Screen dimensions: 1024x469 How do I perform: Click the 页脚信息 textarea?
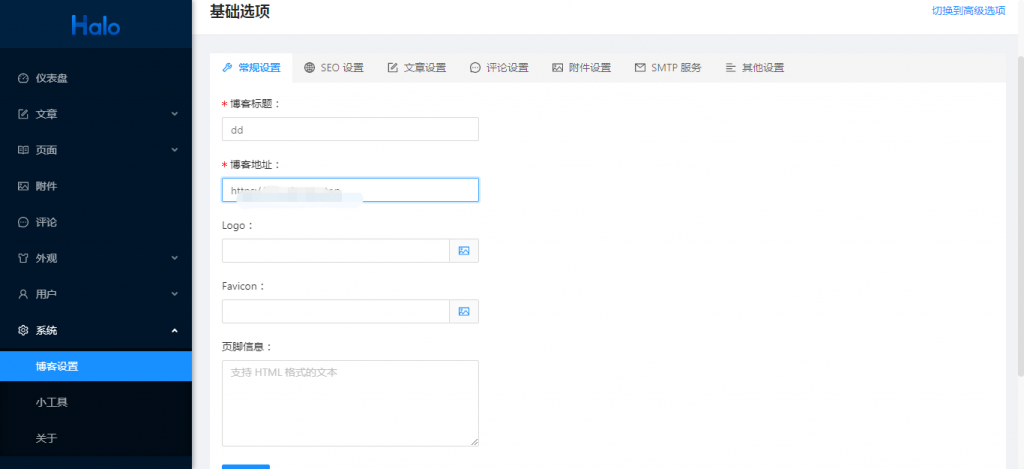350,404
